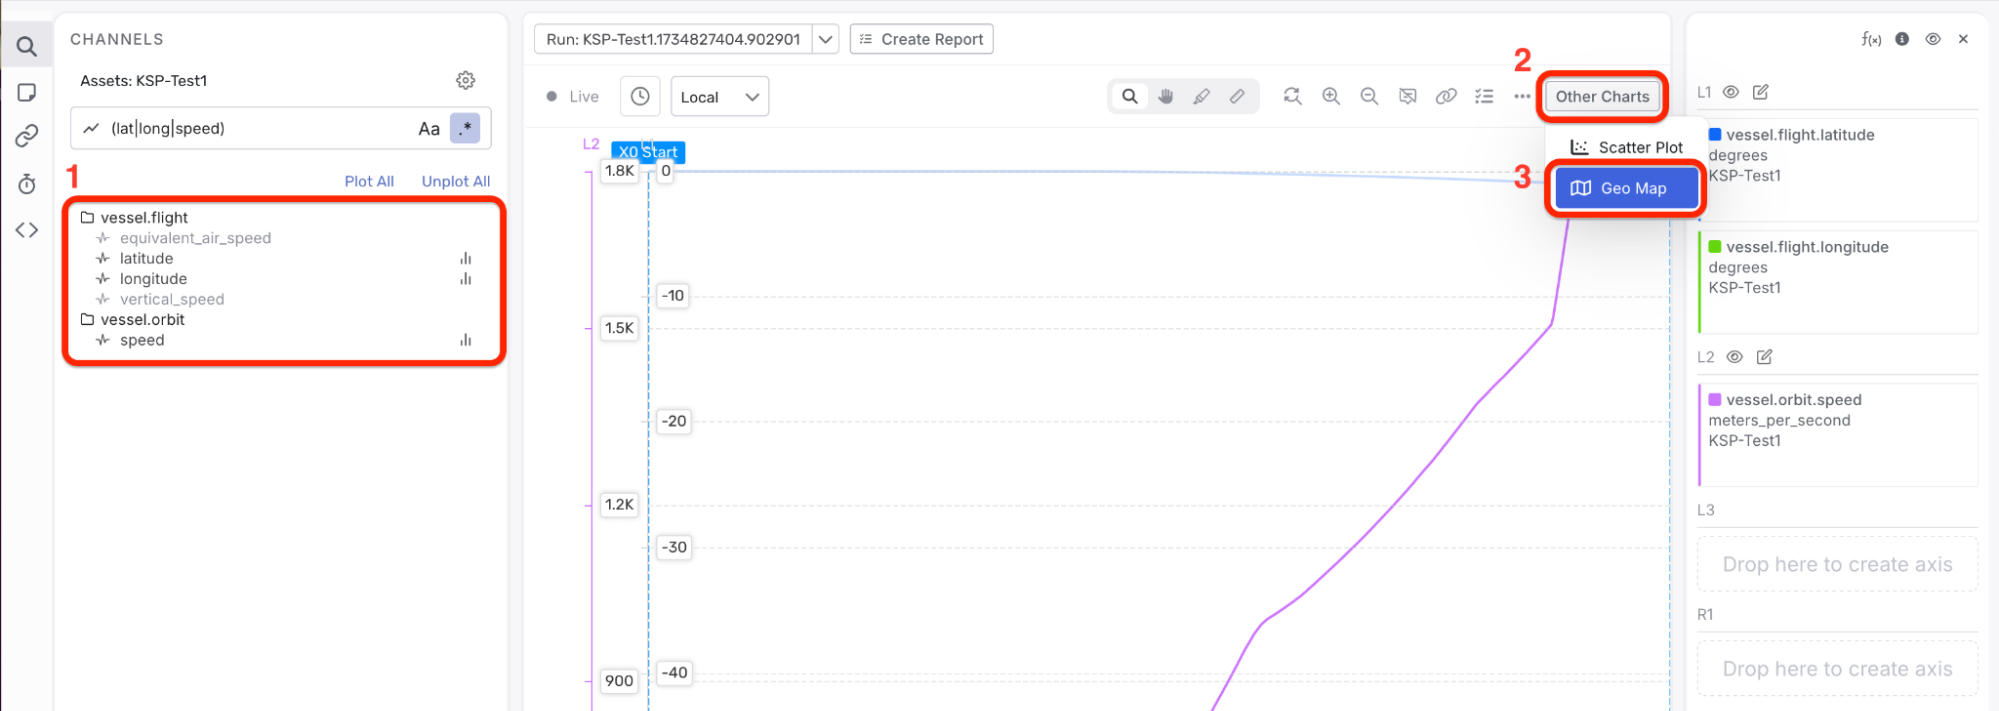Open the clock time range picker
The width and height of the screenshot is (1999, 711).
pos(640,96)
